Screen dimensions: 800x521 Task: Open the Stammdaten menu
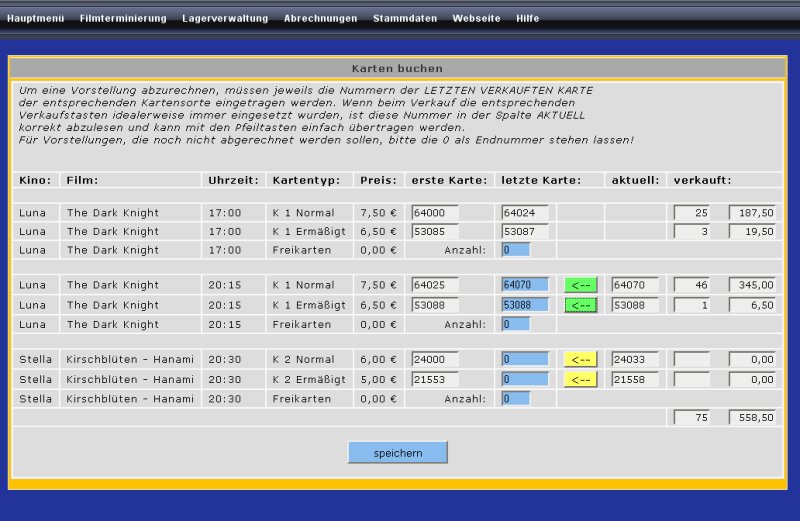[404, 18]
